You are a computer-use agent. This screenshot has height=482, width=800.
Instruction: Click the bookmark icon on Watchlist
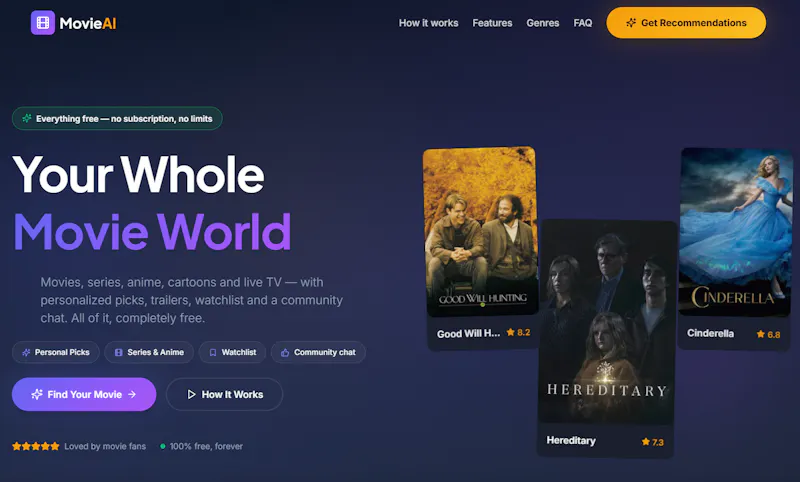pyautogui.click(x=213, y=352)
